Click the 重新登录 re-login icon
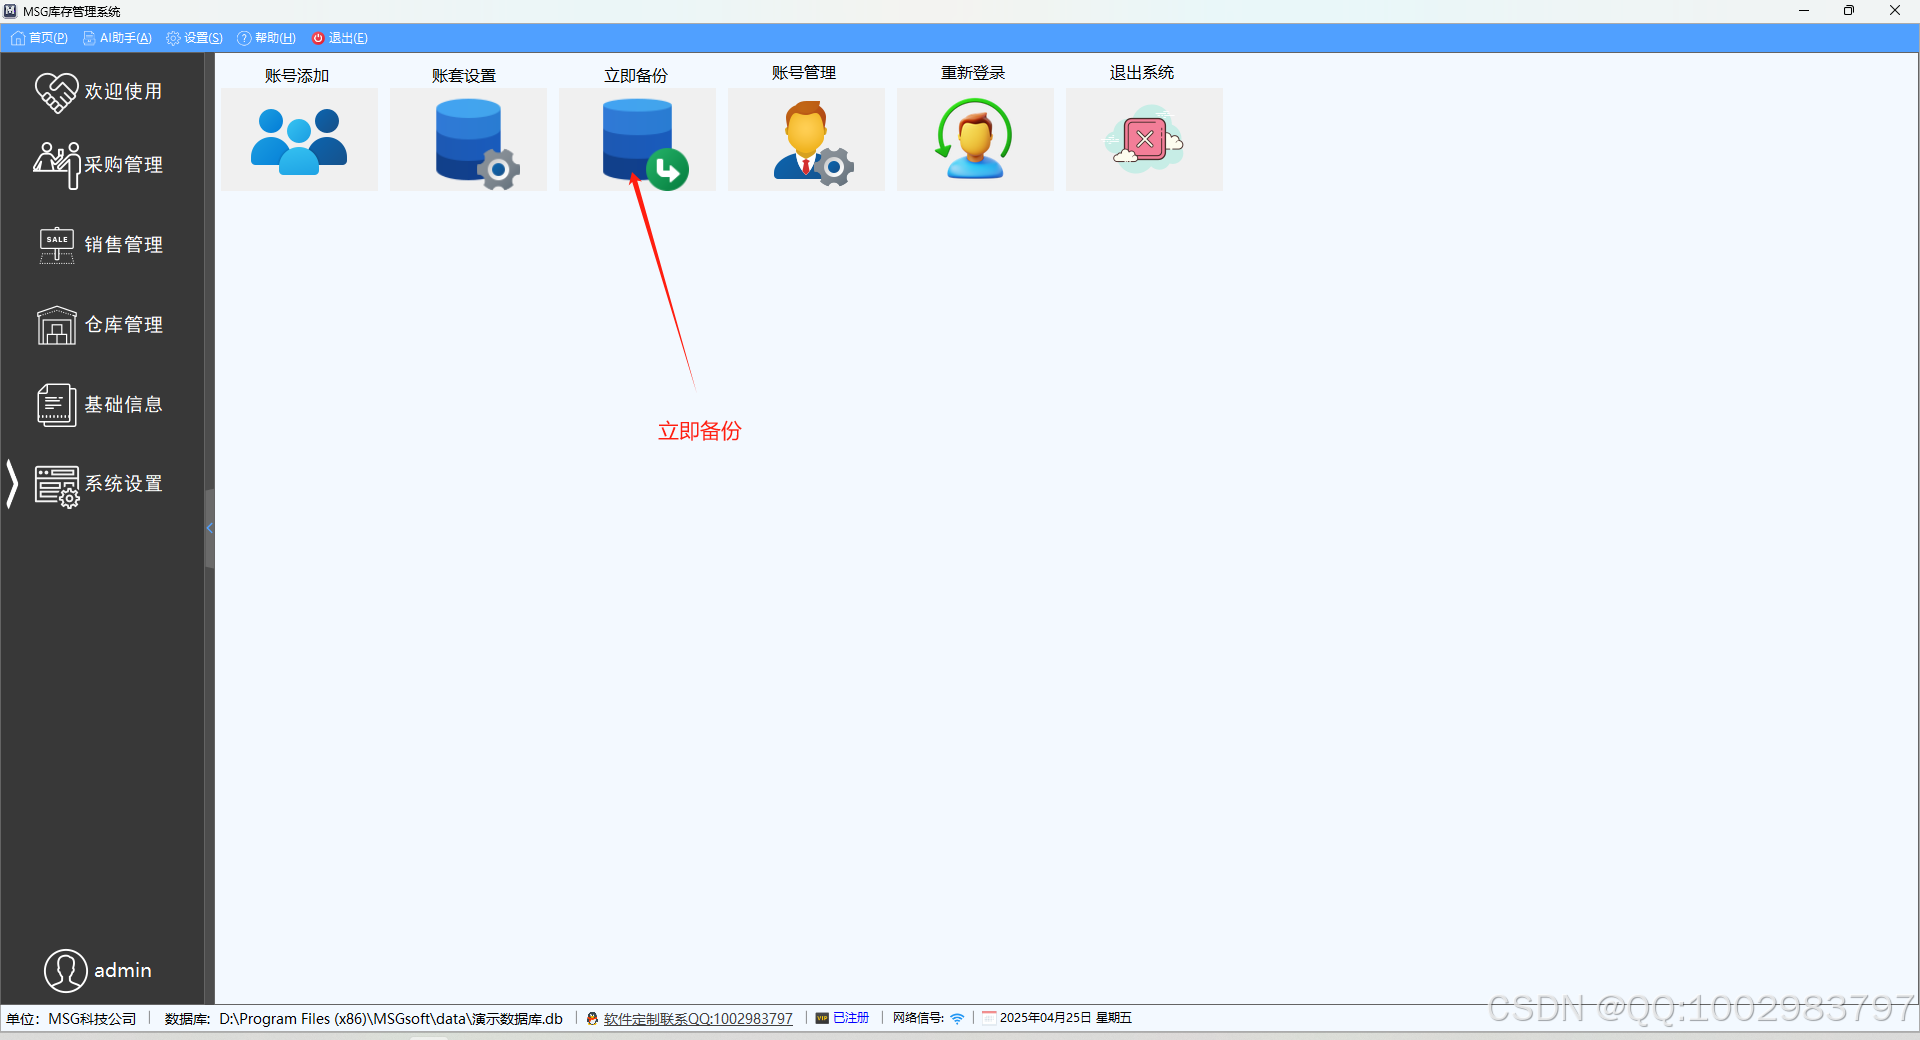Screen dimensions: 1920x1040 975,139
